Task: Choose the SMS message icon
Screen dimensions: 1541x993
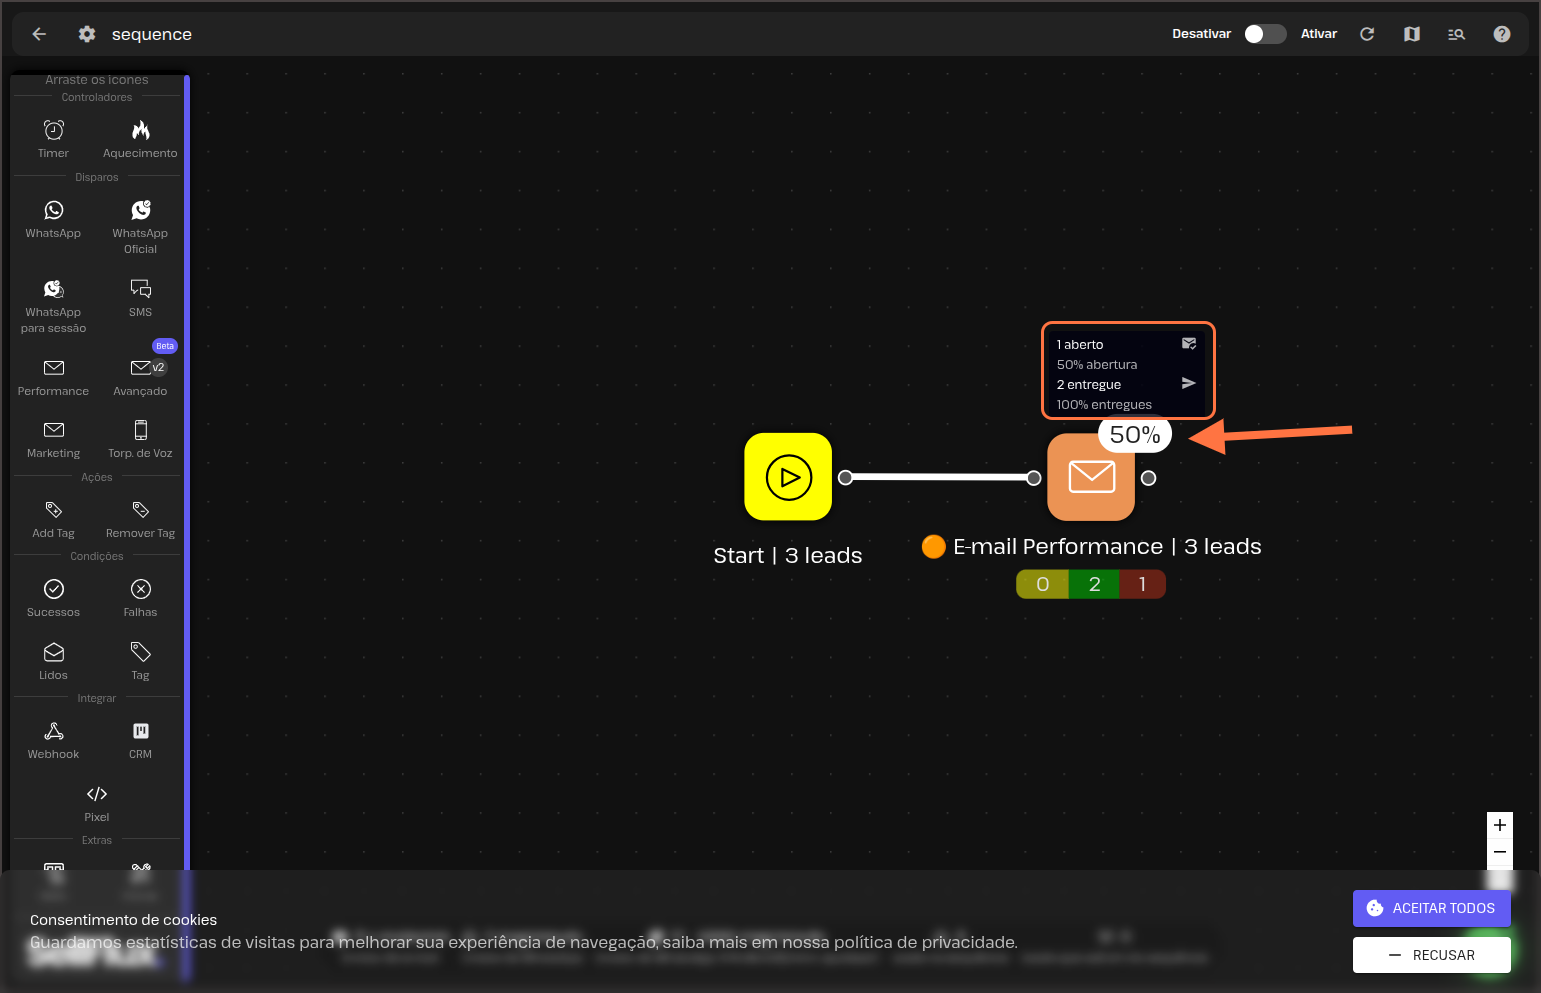Action: tap(141, 290)
